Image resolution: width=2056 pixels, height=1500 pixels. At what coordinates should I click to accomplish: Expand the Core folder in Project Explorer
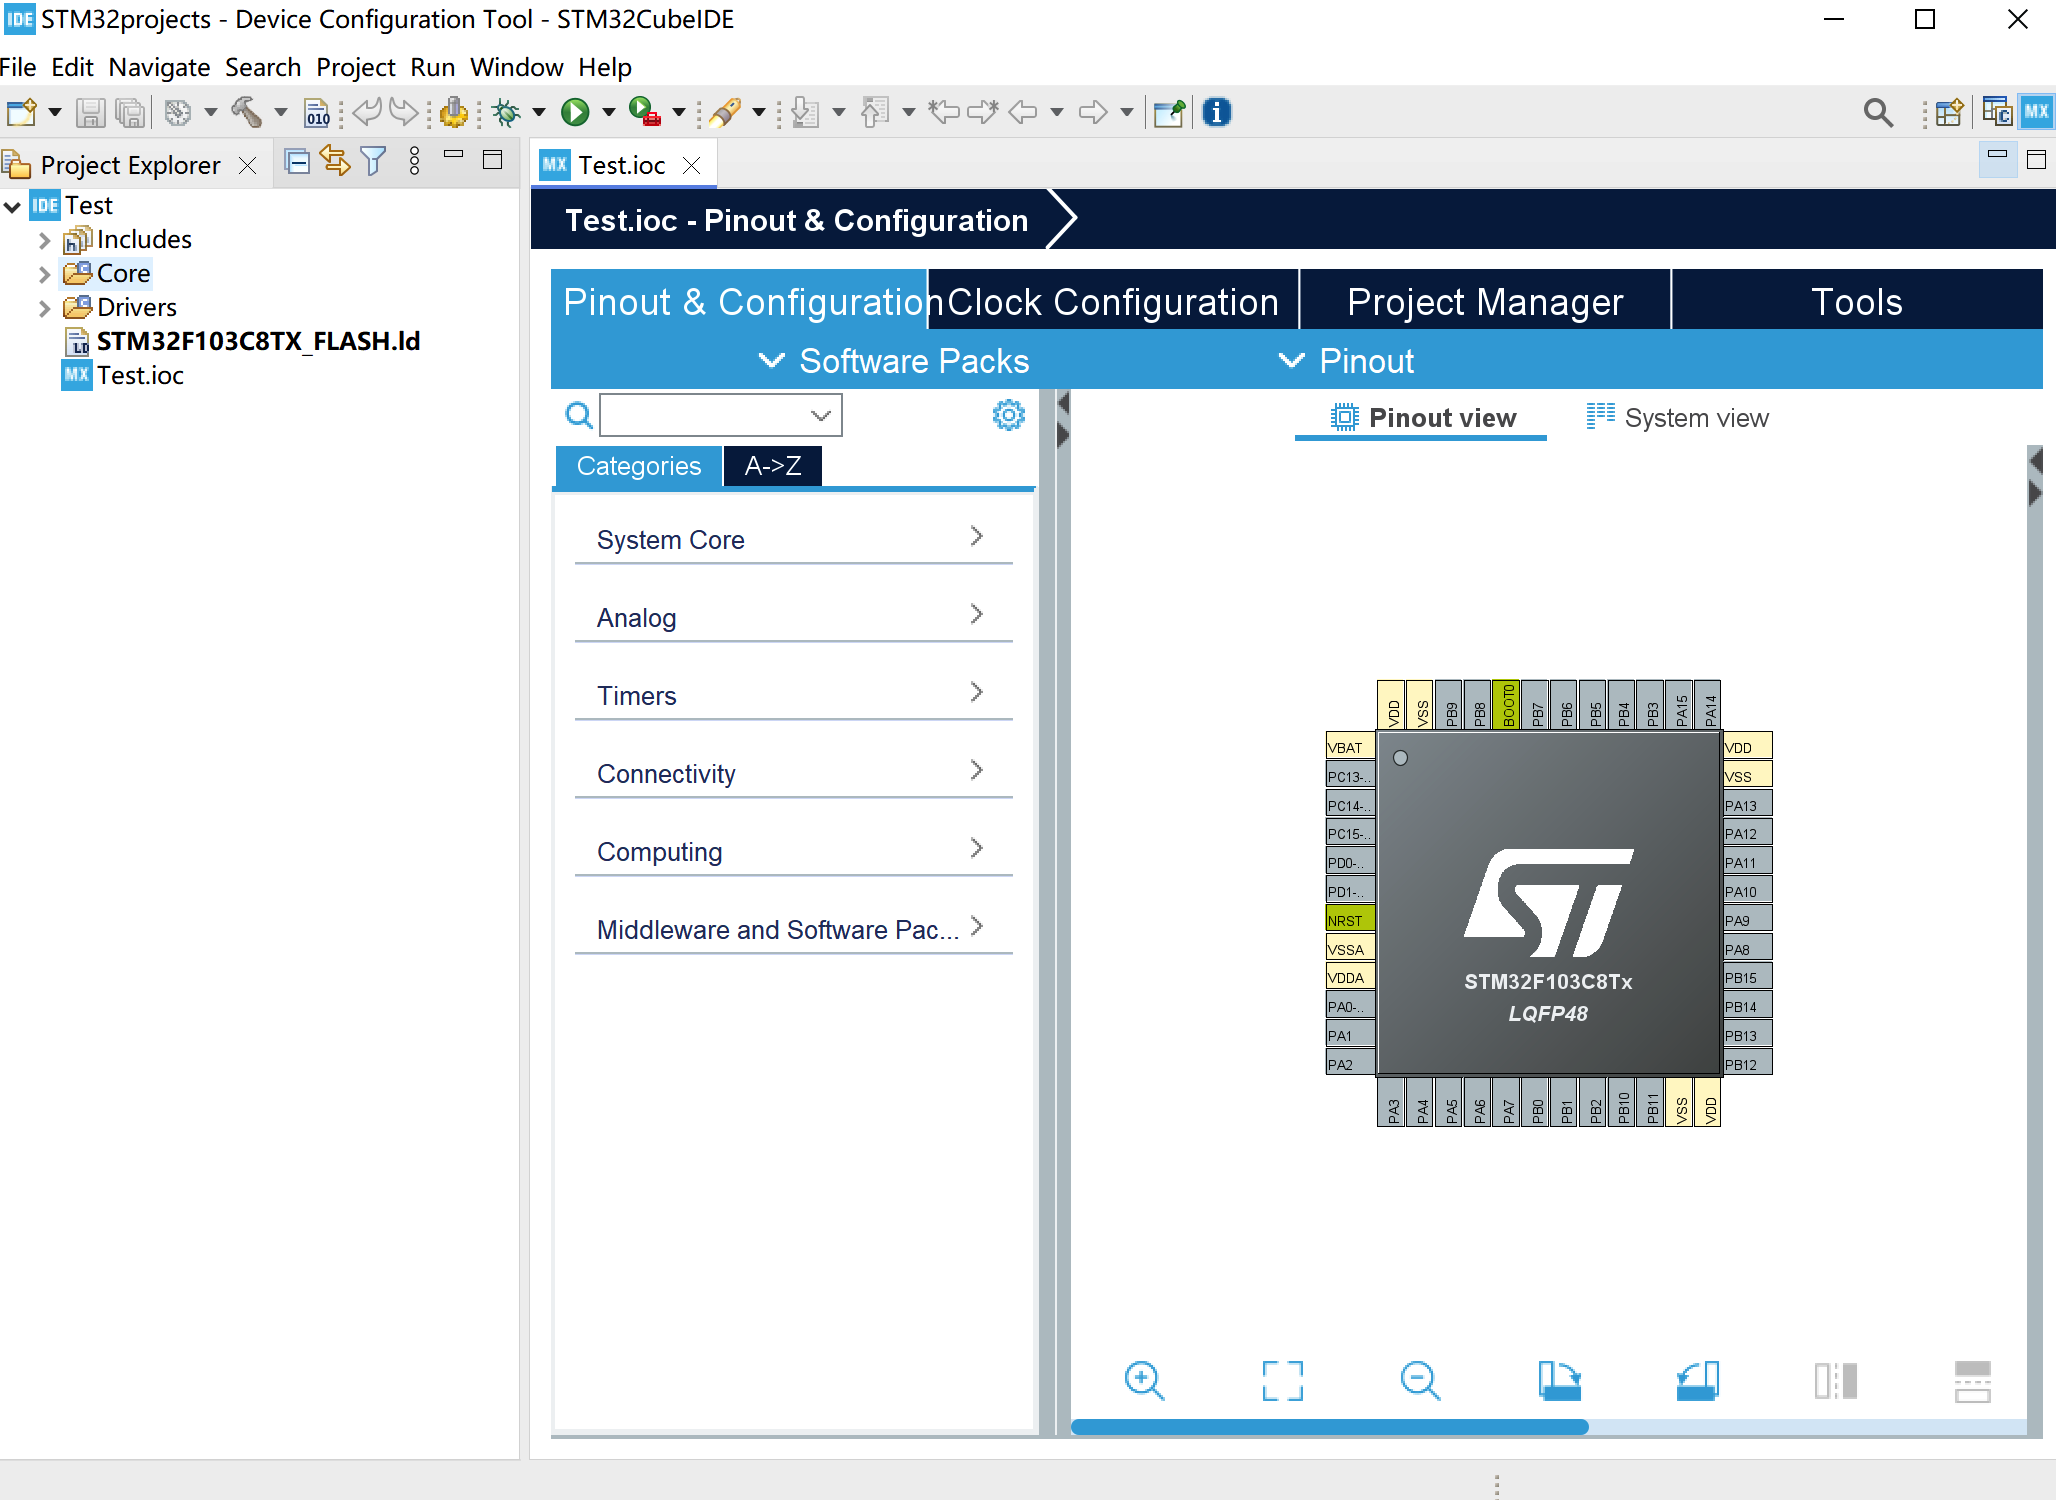coord(44,272)
